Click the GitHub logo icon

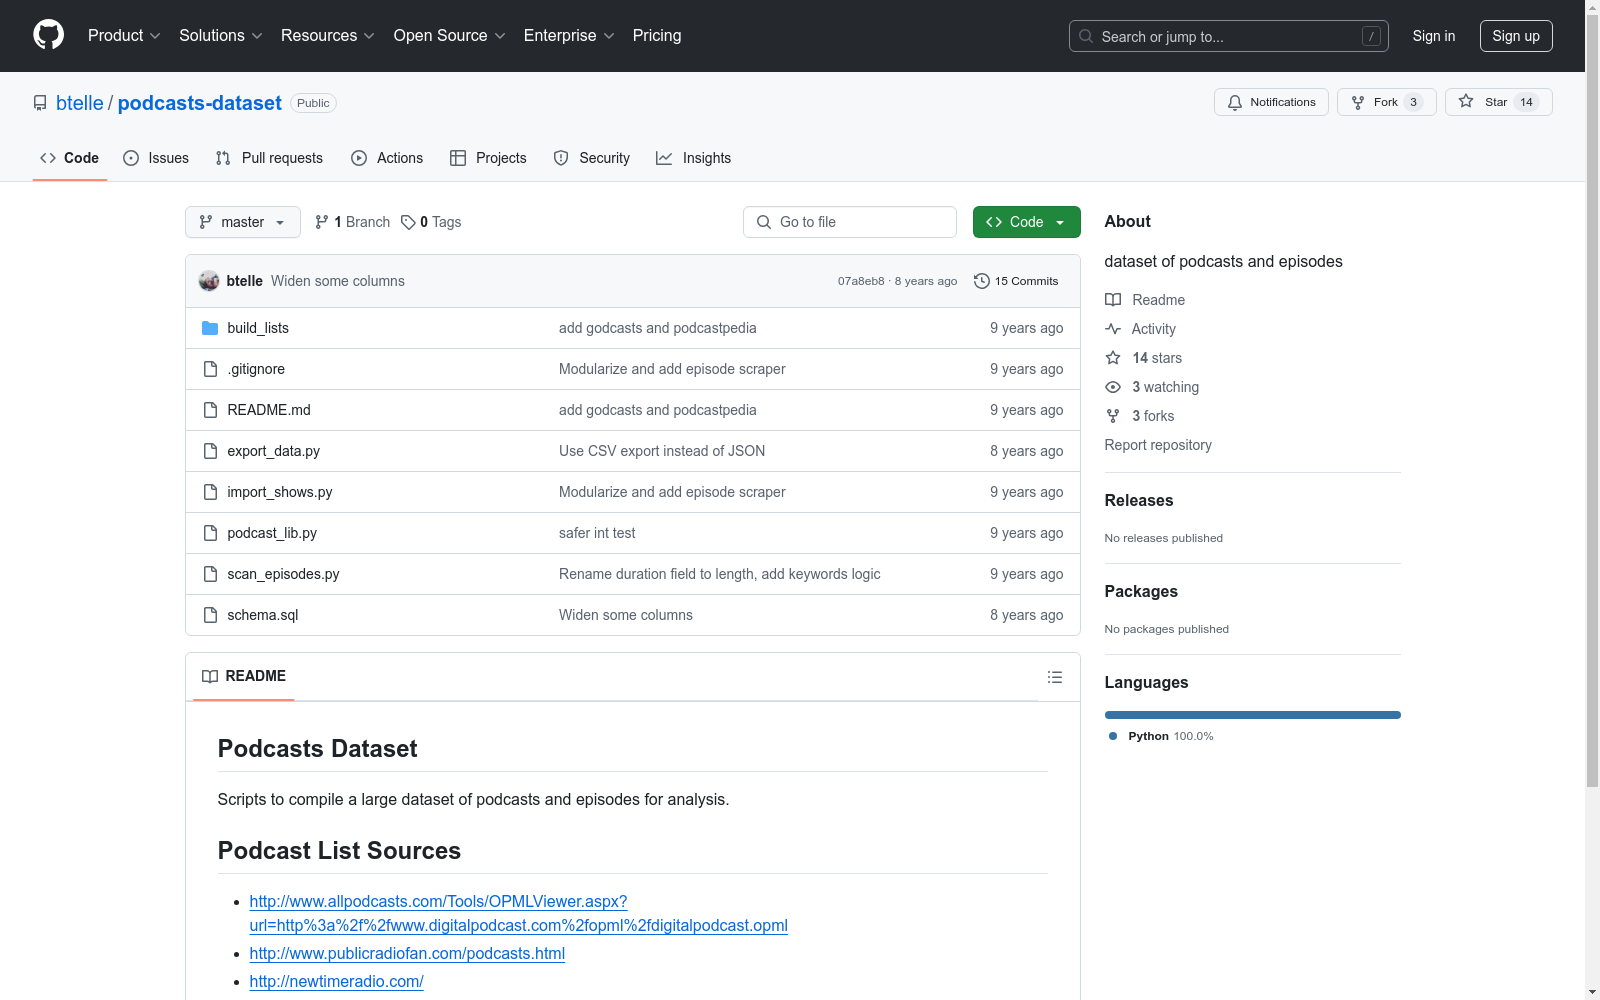tap(48, 35)
